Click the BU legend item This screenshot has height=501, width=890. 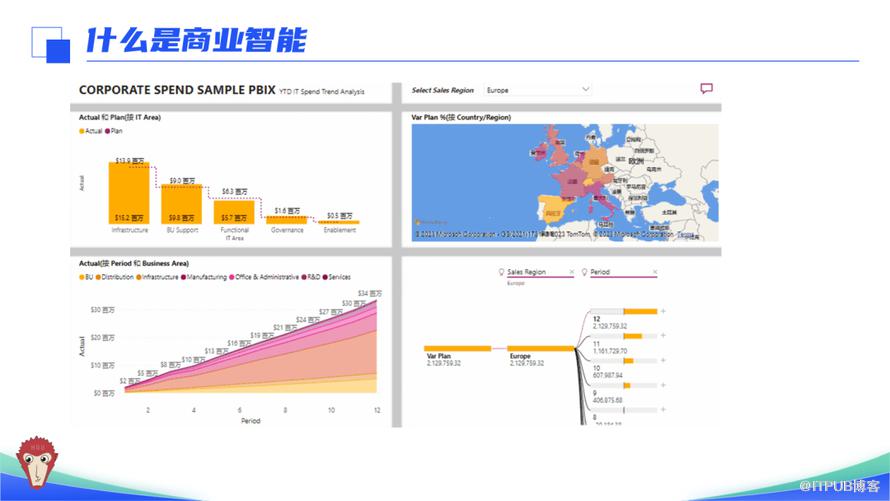click(x=86, y=277)
